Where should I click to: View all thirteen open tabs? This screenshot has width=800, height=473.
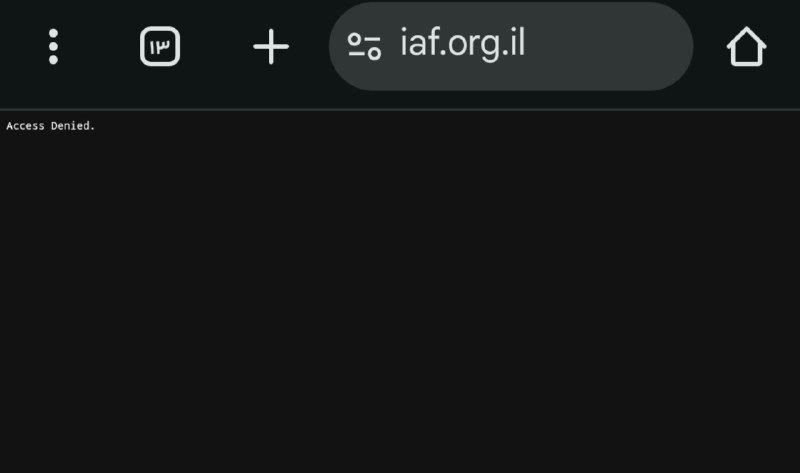point(160,46)
